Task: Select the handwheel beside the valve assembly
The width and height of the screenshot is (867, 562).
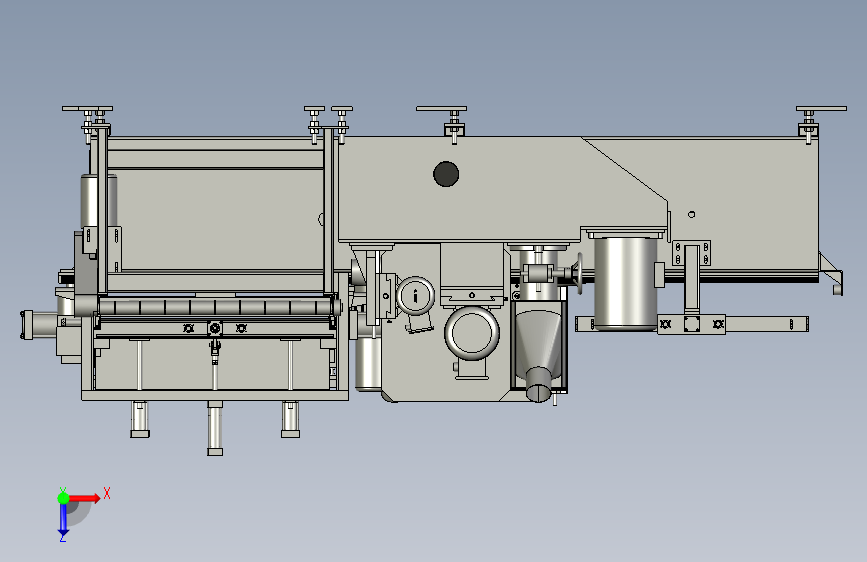Action: [579, 273]
